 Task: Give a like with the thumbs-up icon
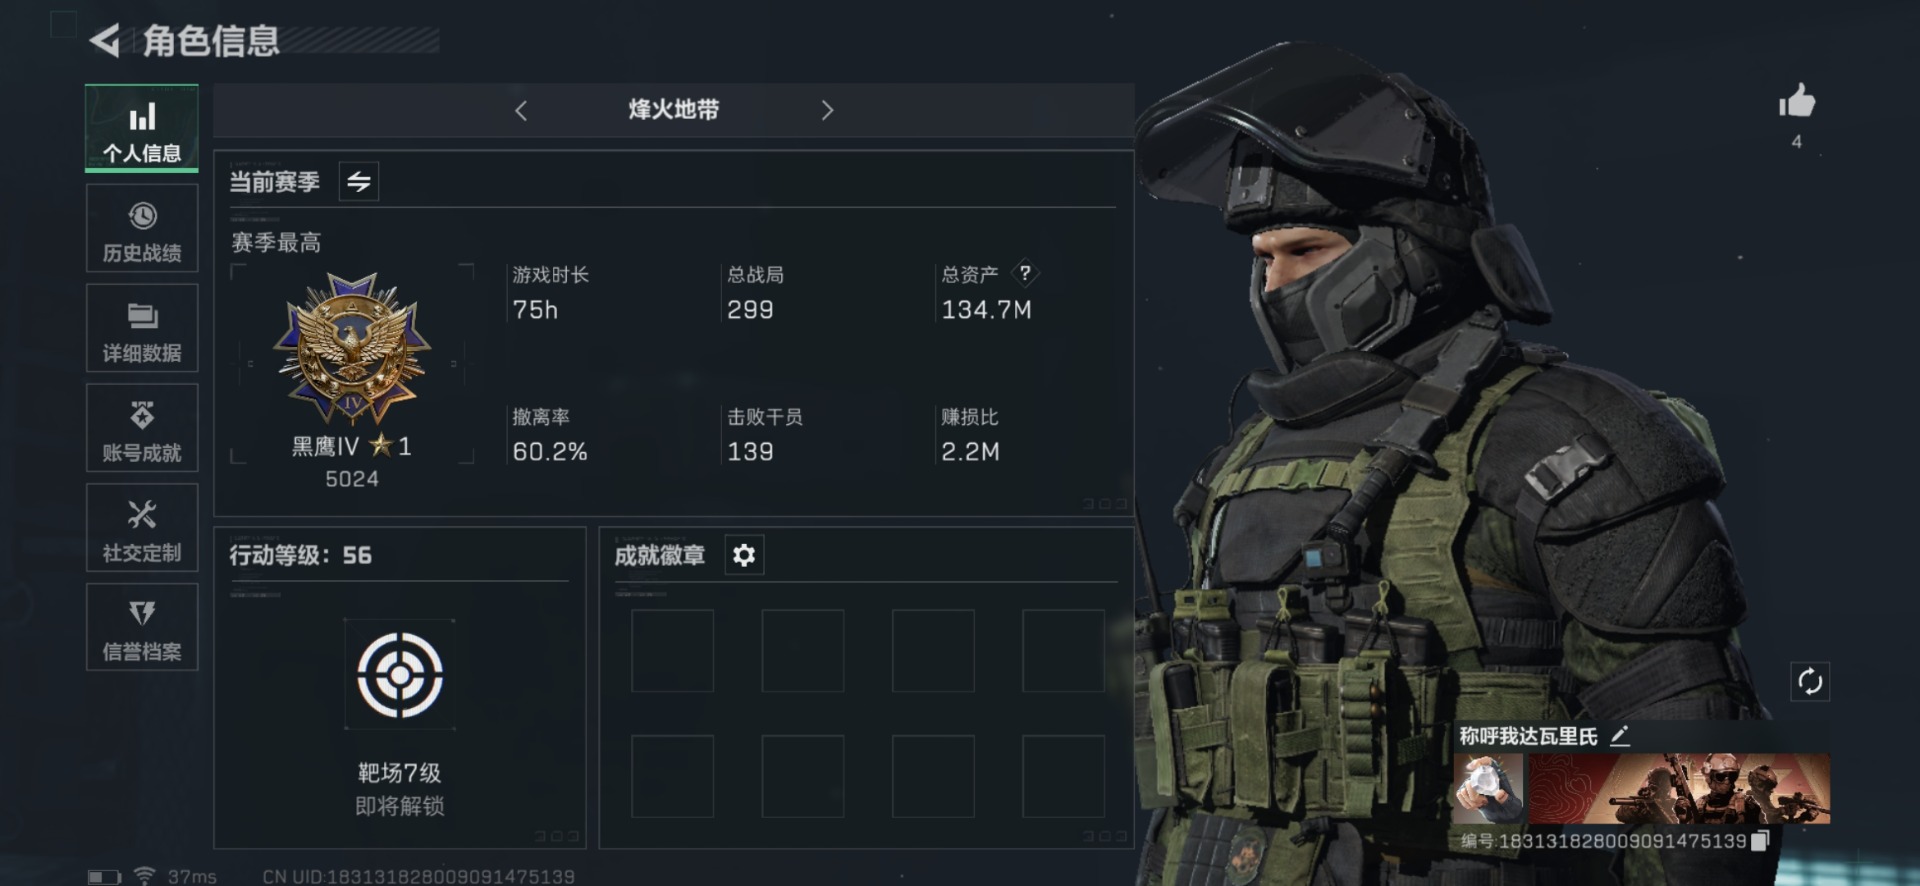coord(1796,101)
